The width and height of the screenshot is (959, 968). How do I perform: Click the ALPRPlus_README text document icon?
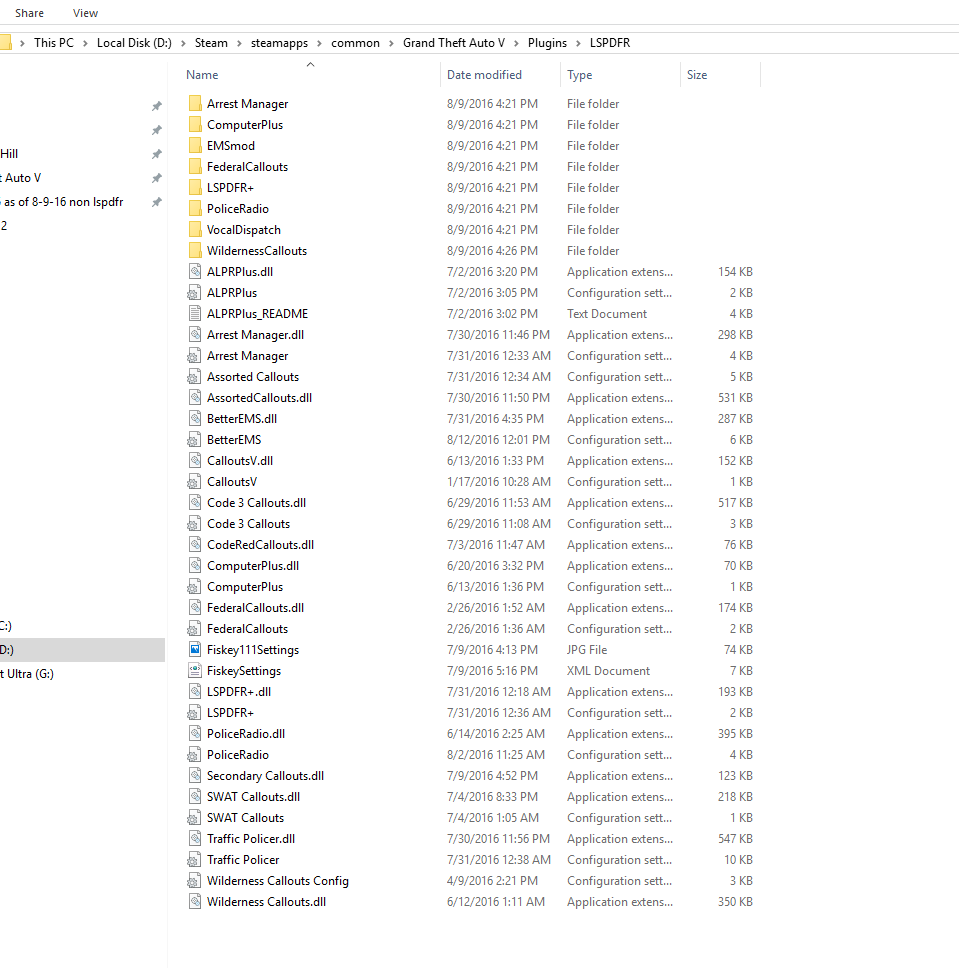pos(195,313)
